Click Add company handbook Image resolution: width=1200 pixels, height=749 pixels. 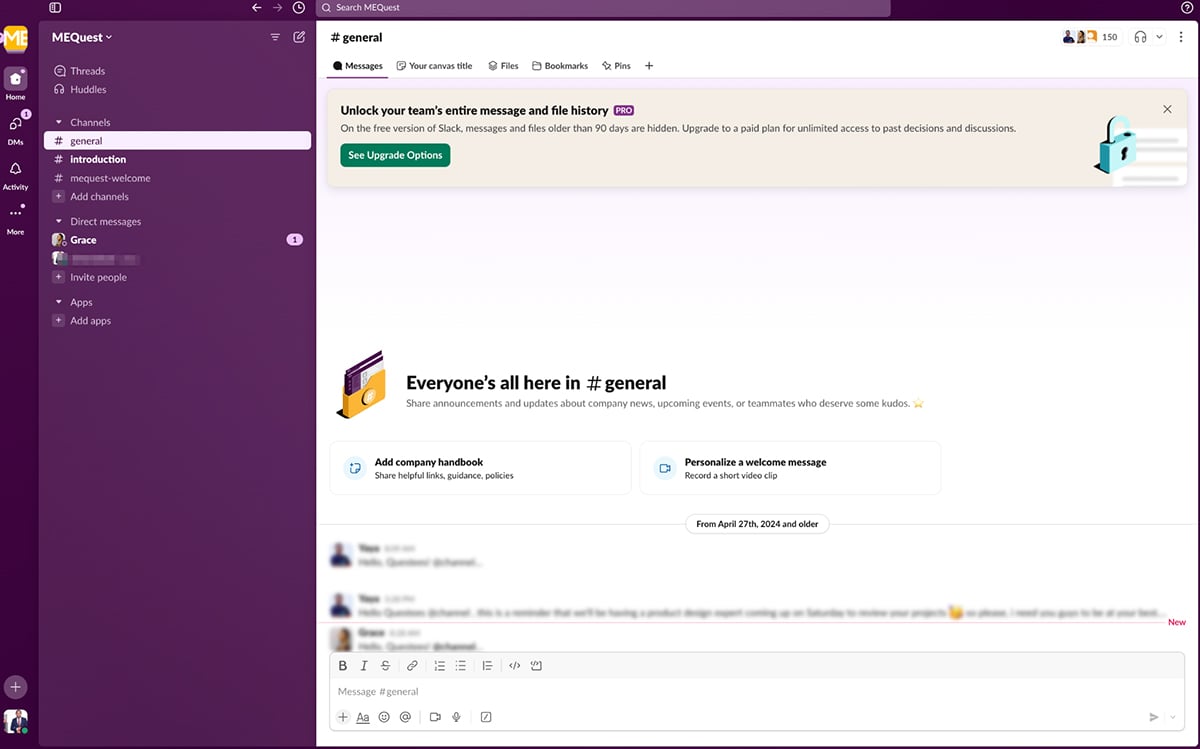point(479,467)
